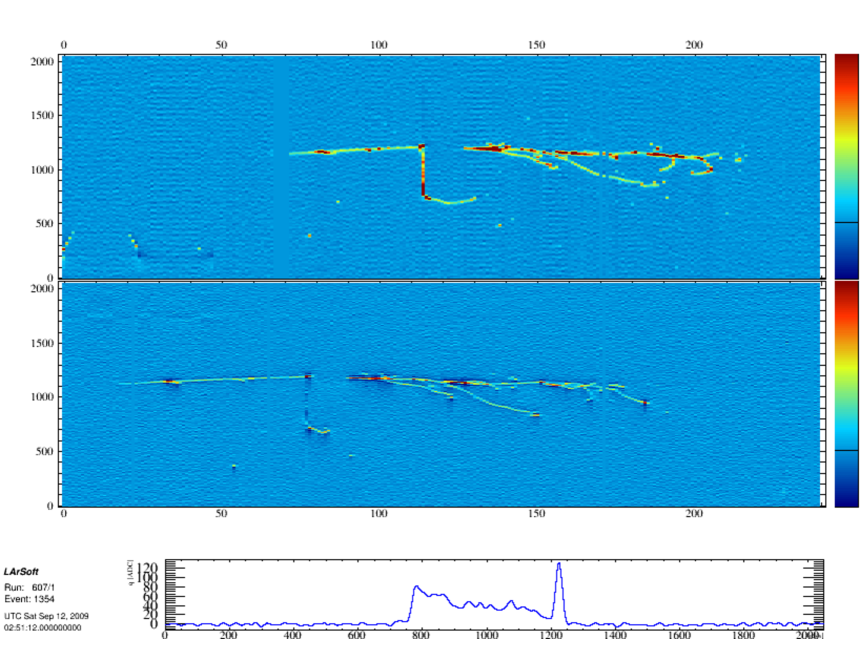Click the LArSoft title label
The image size is (860, 664).
pyautogui.click(x=21, y=571)
